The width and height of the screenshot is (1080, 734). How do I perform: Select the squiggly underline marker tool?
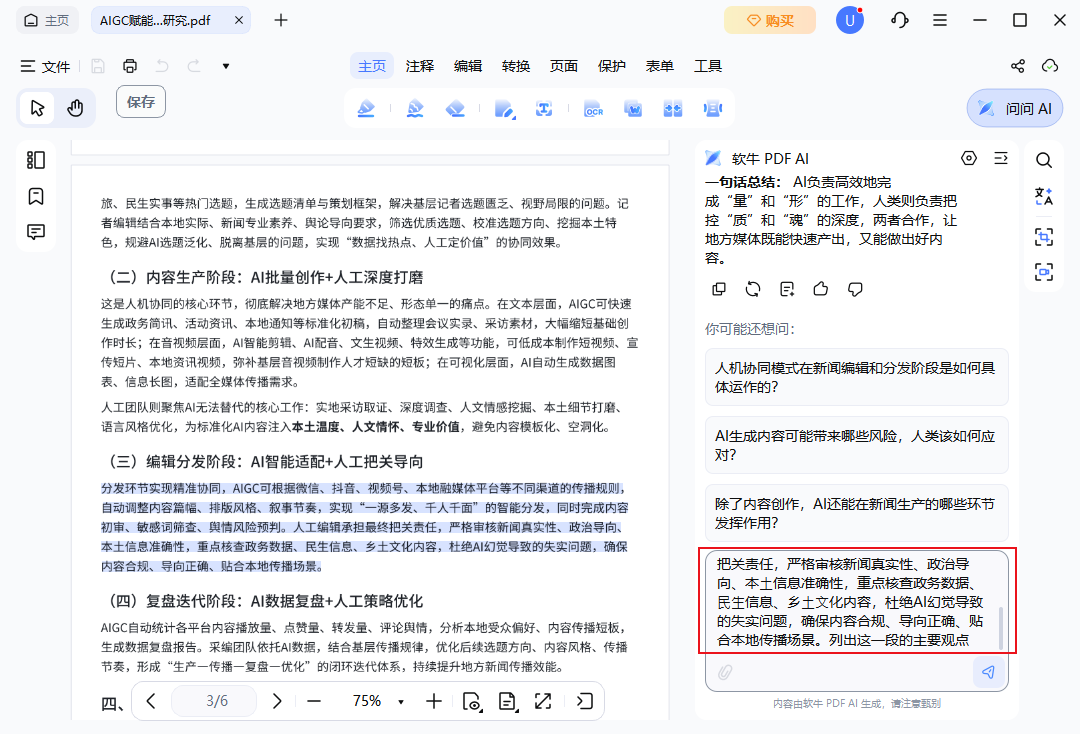pos(415,109)
